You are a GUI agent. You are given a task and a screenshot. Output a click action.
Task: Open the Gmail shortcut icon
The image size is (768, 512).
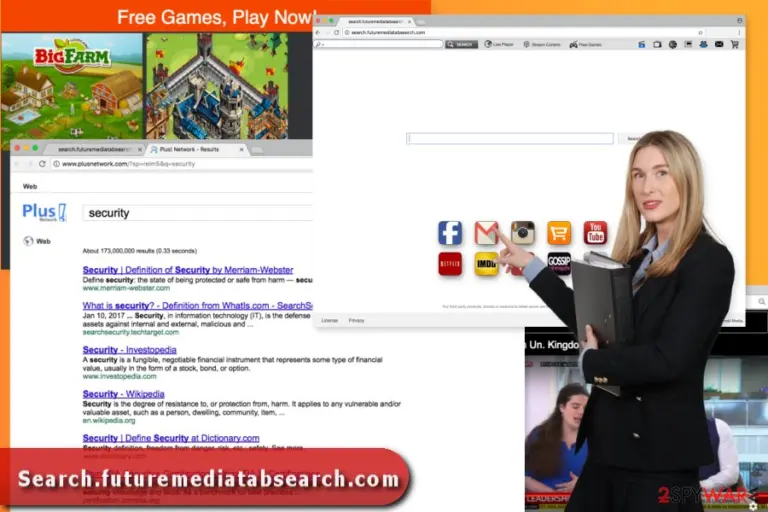click(486, 233)
